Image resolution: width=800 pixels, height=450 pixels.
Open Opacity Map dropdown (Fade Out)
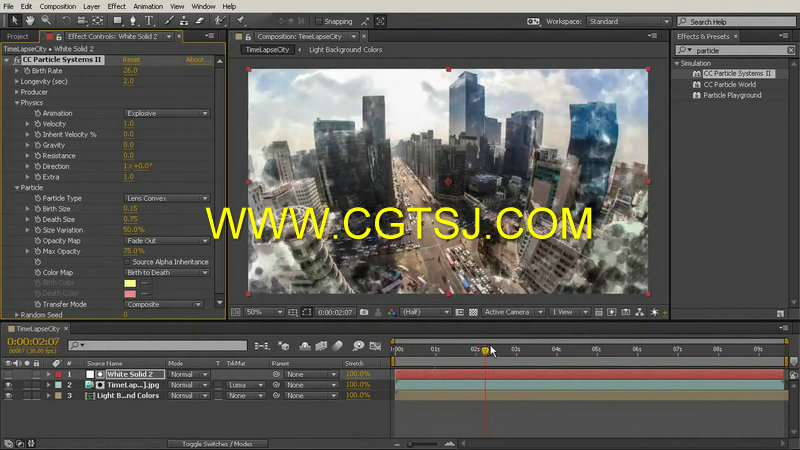[167, 241]
